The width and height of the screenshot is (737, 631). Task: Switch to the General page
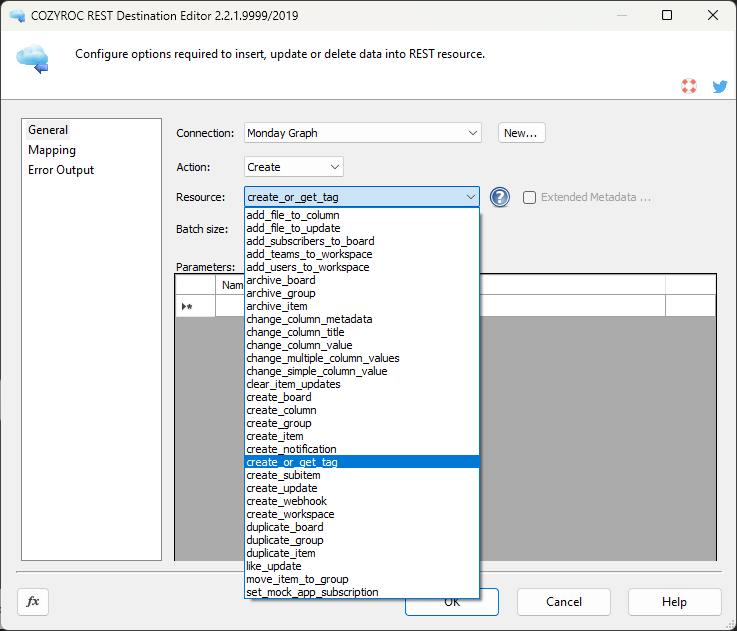click(x=48, y=130)
